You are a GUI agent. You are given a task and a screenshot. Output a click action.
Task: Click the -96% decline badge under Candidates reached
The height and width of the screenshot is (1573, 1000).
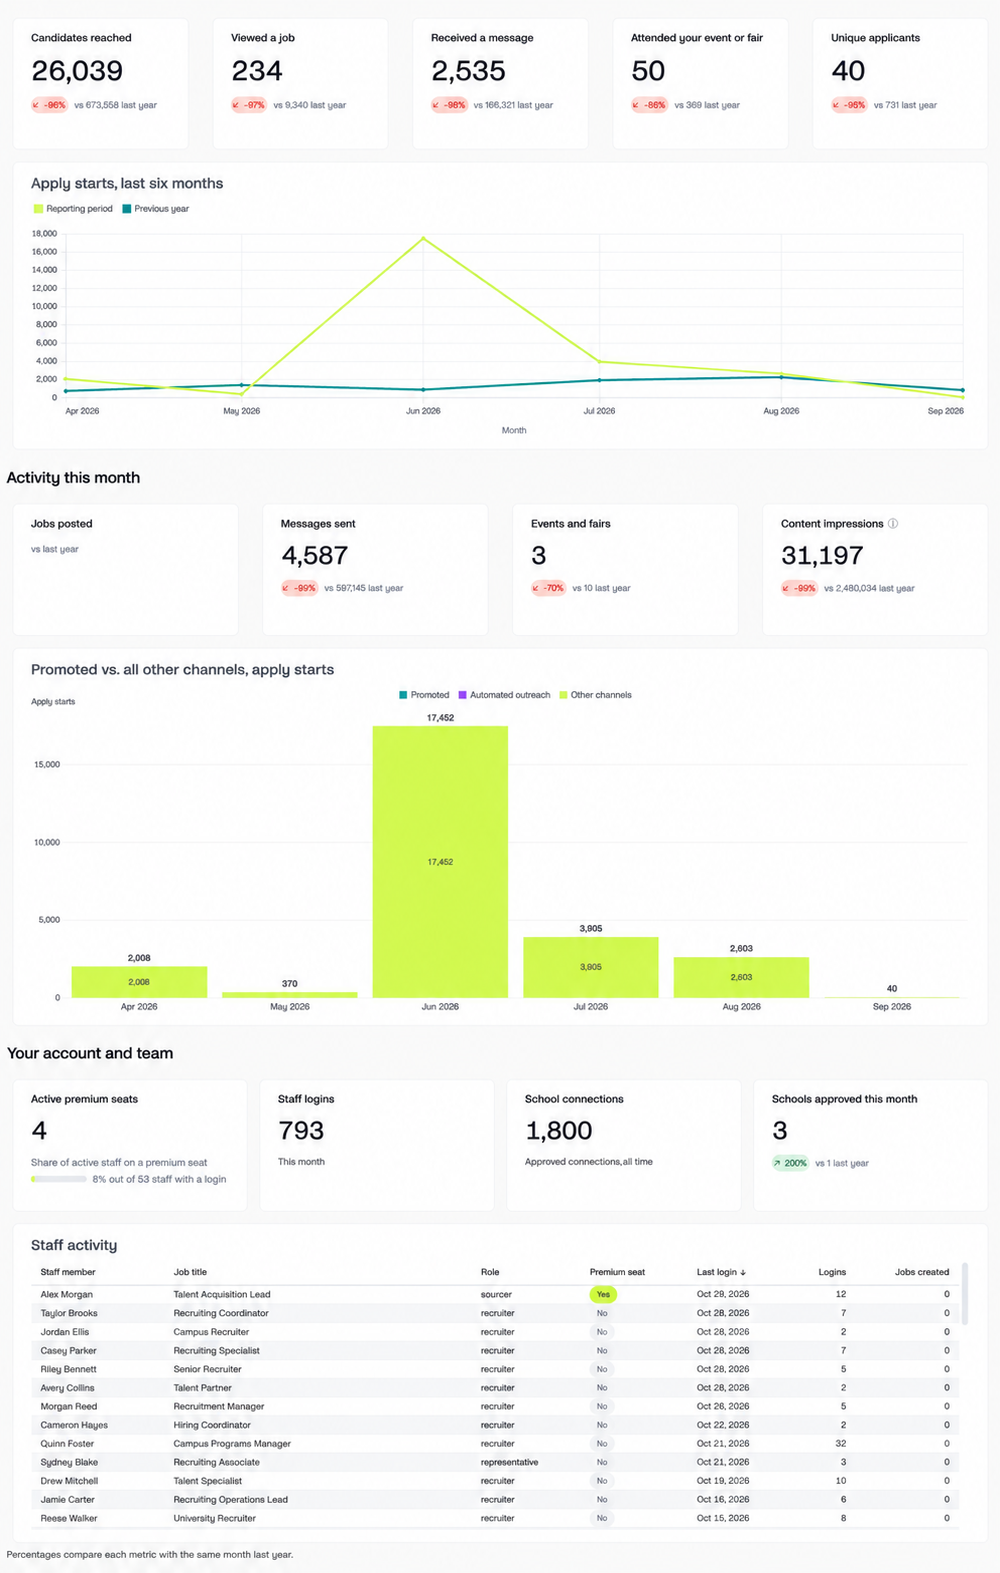tap(49, 105)
